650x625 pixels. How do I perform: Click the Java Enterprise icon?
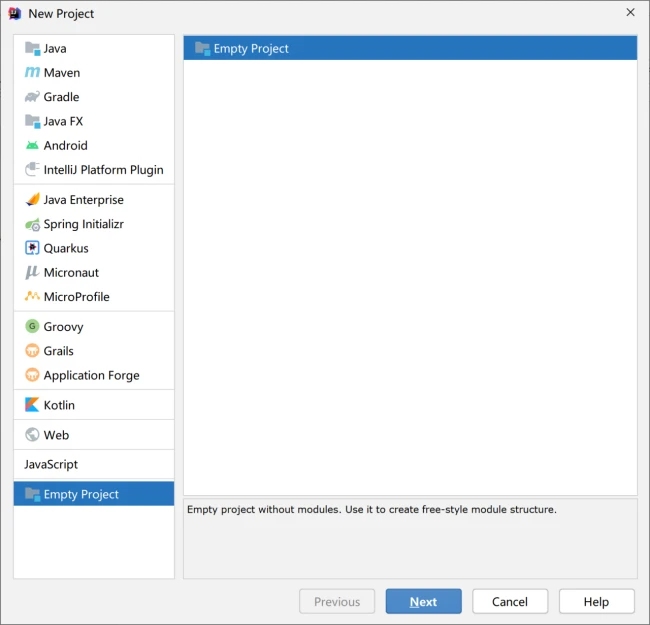click(x=32, y=199)
